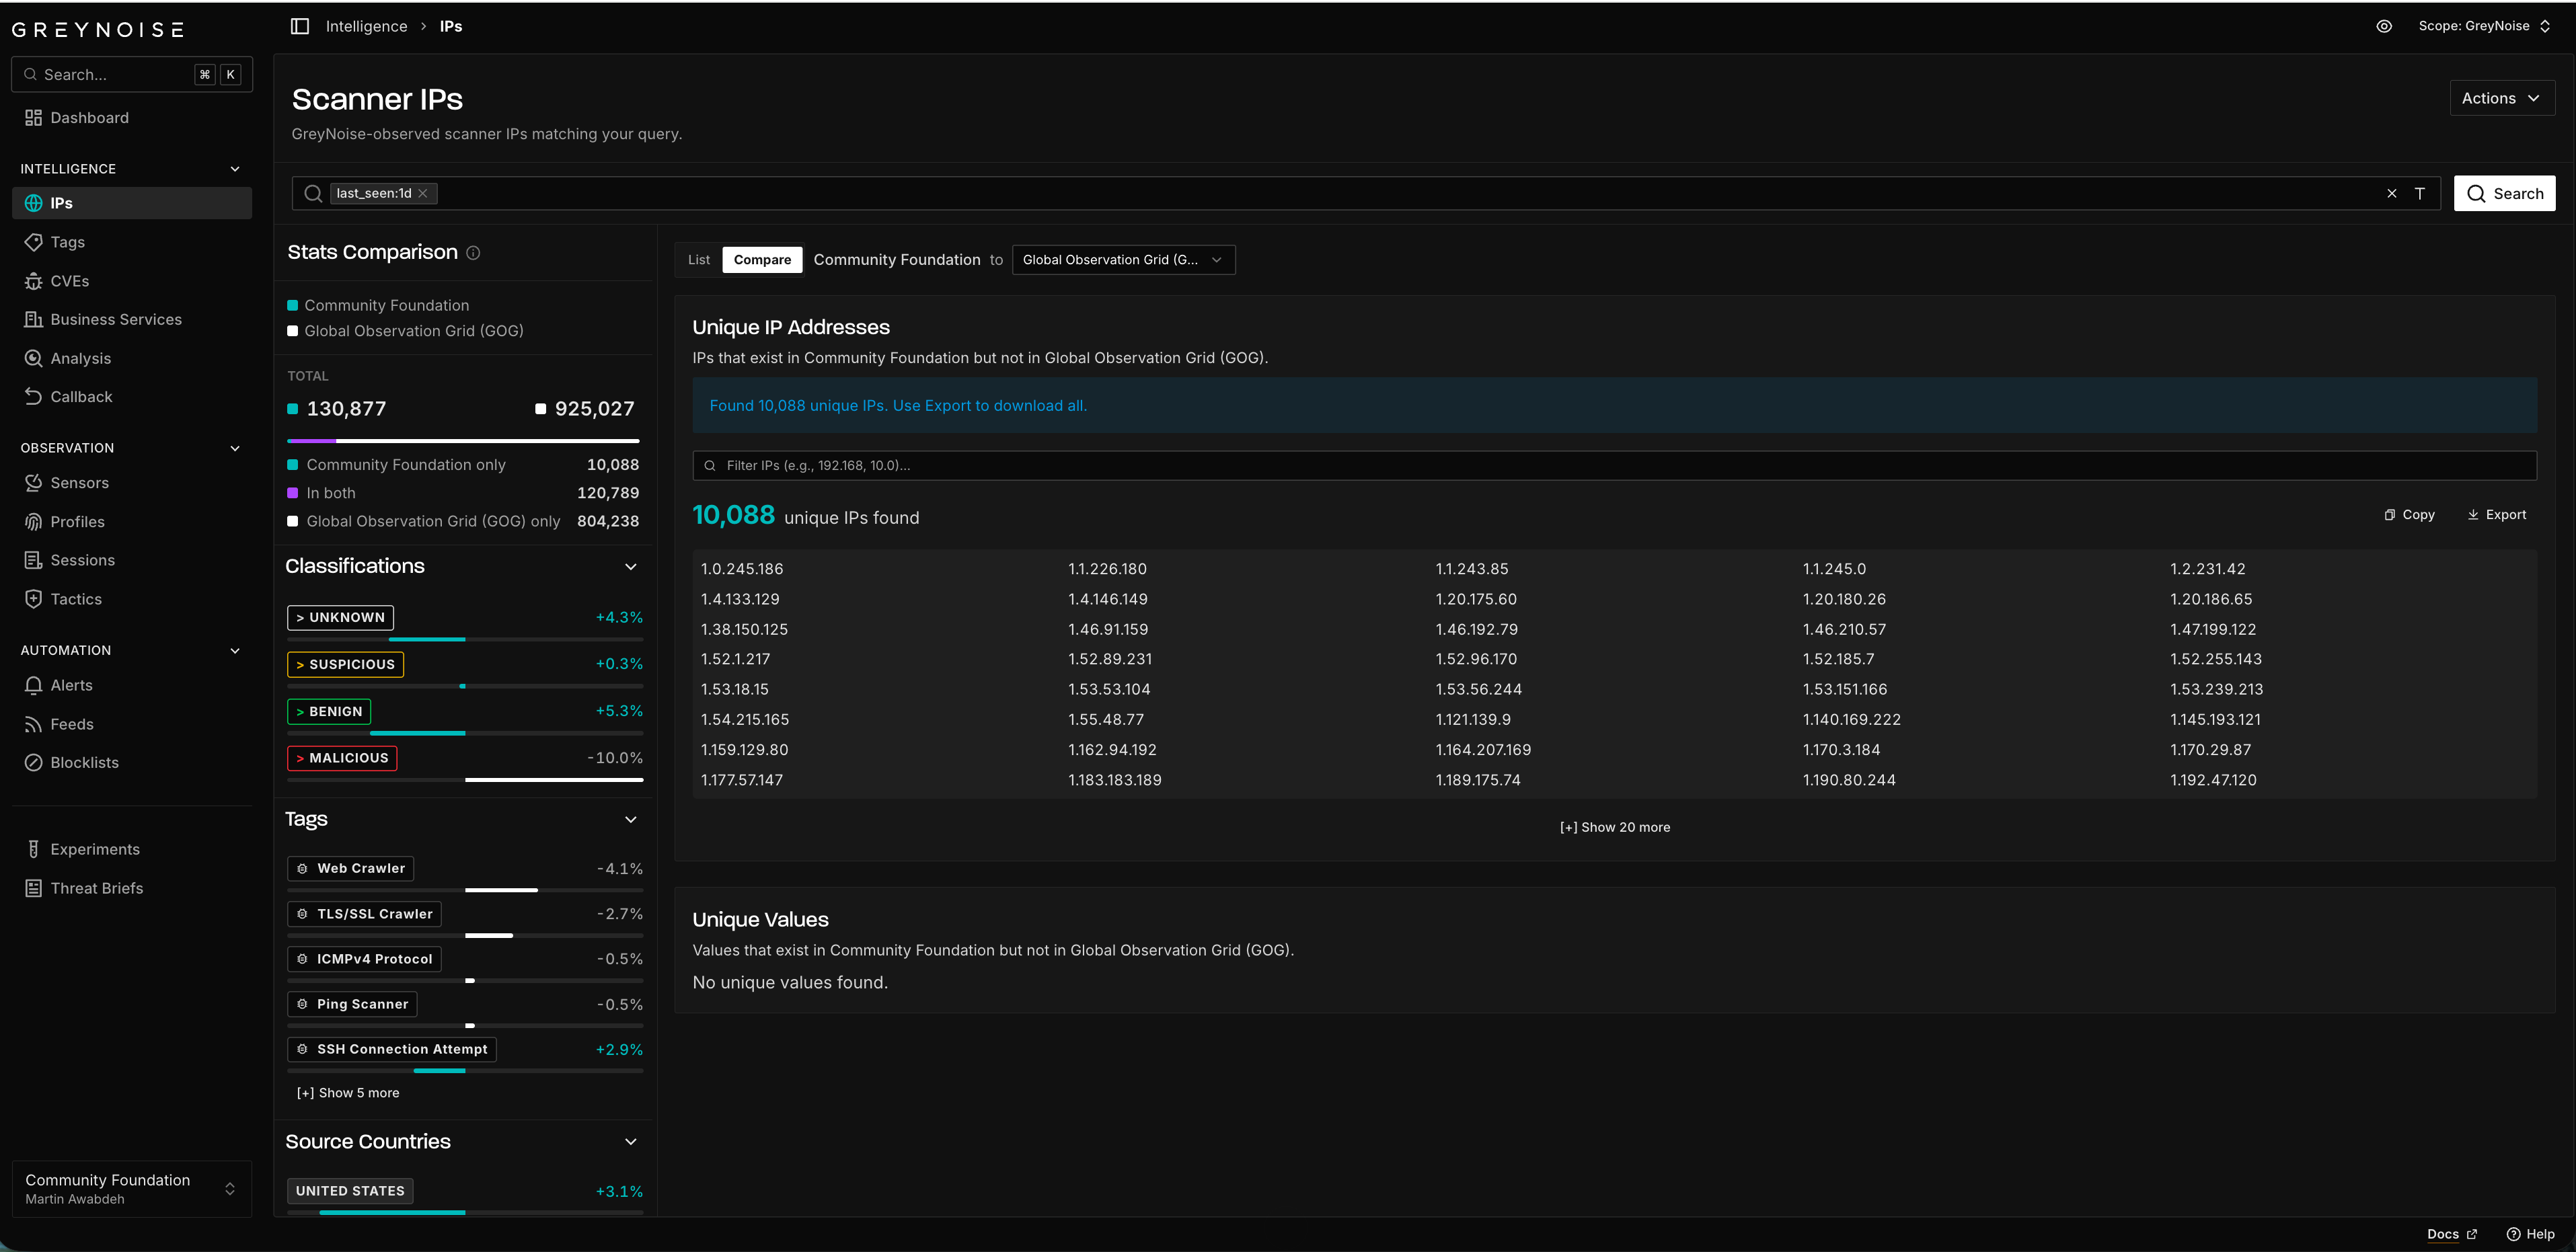Click the Feeds RSS icon

[x=33, y=724]
